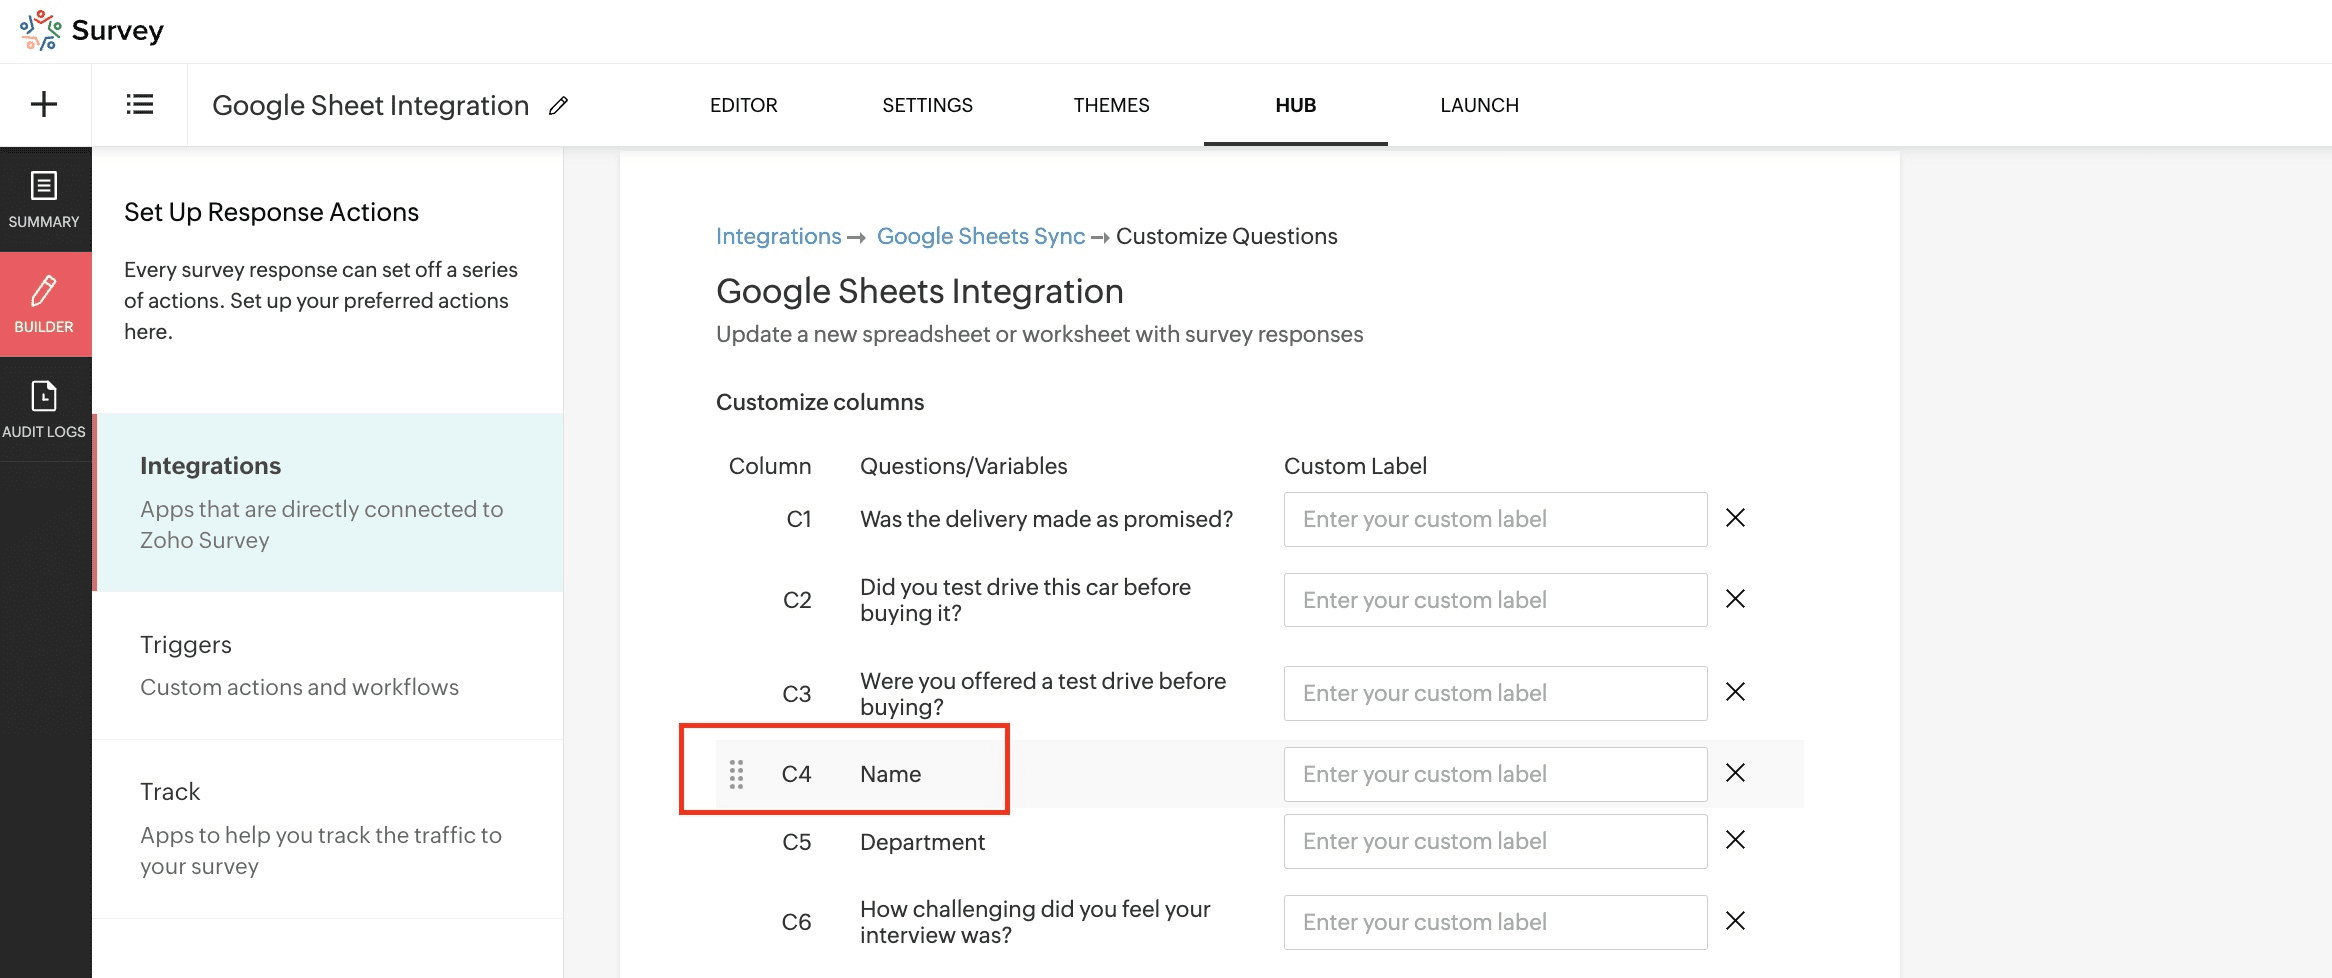Open the Audit Logs sidebar icon
Image resolution: width=2332 pixels, height=978 pixels.
pos(44,409)
